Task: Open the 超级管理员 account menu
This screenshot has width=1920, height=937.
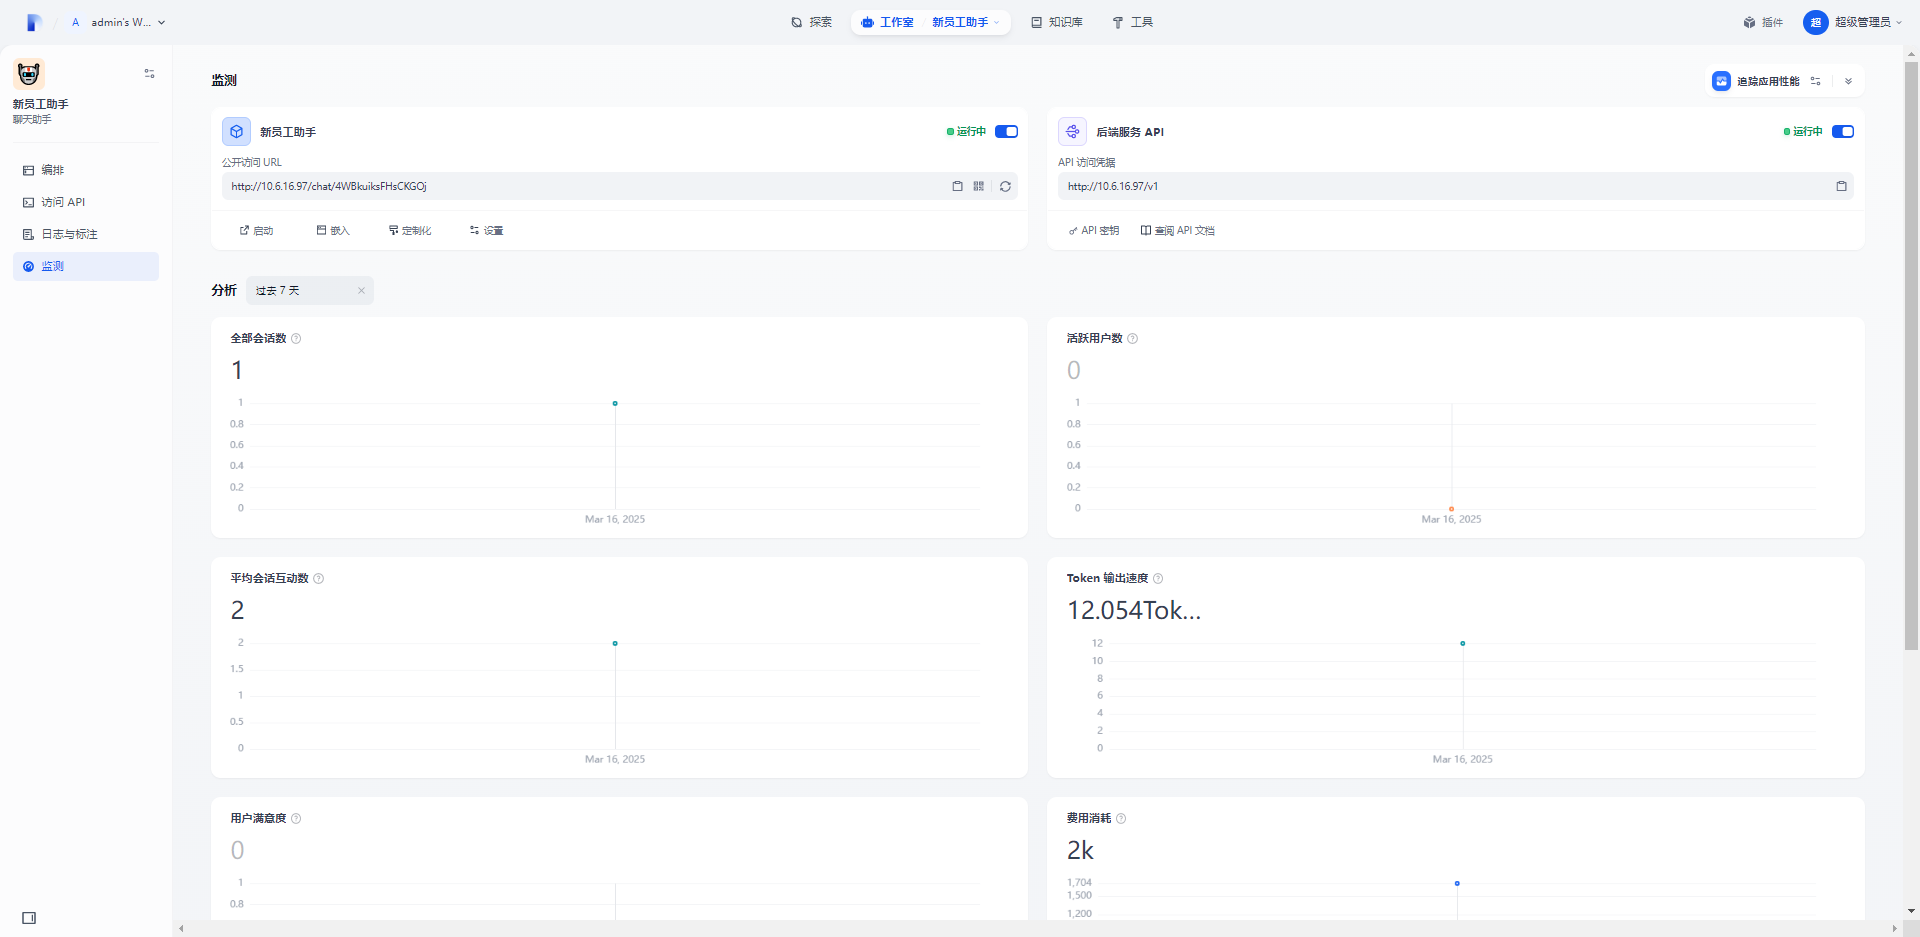Action: click(x=1852, y=22)
